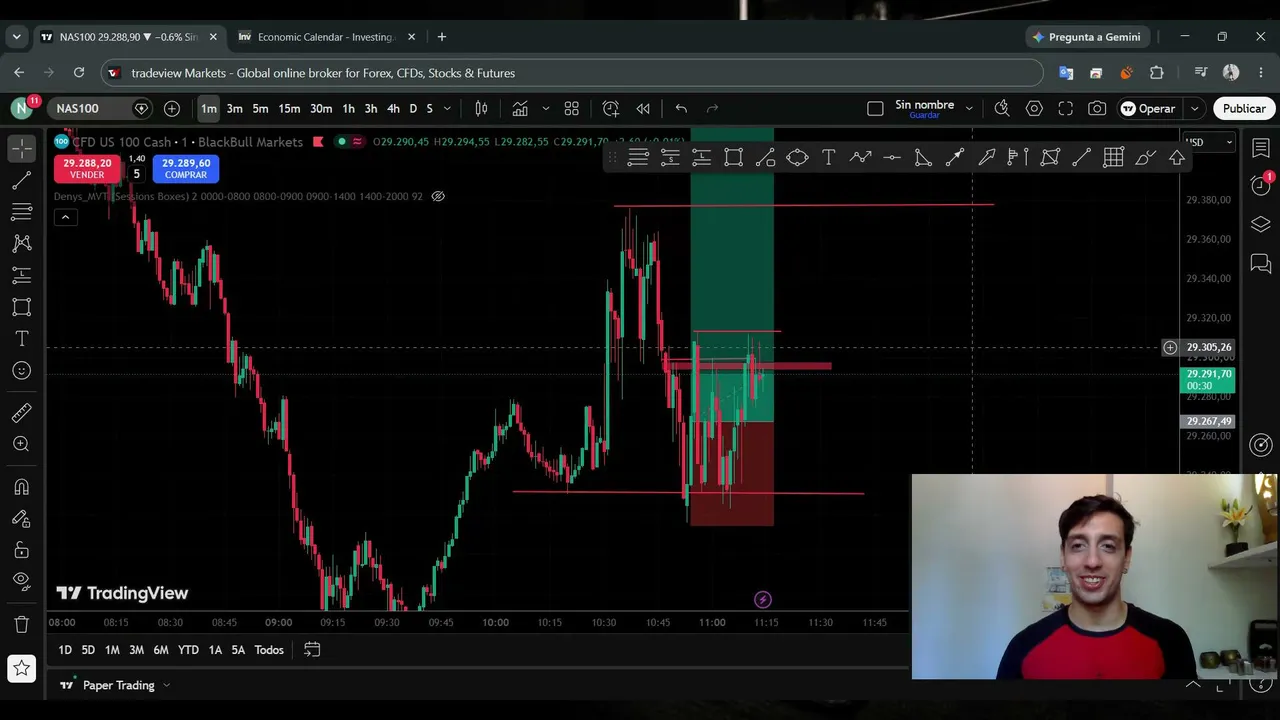Viewport: 1280px width, 720px height.
Task: Open indicator templates grid
Action: [x=572, y=108]
